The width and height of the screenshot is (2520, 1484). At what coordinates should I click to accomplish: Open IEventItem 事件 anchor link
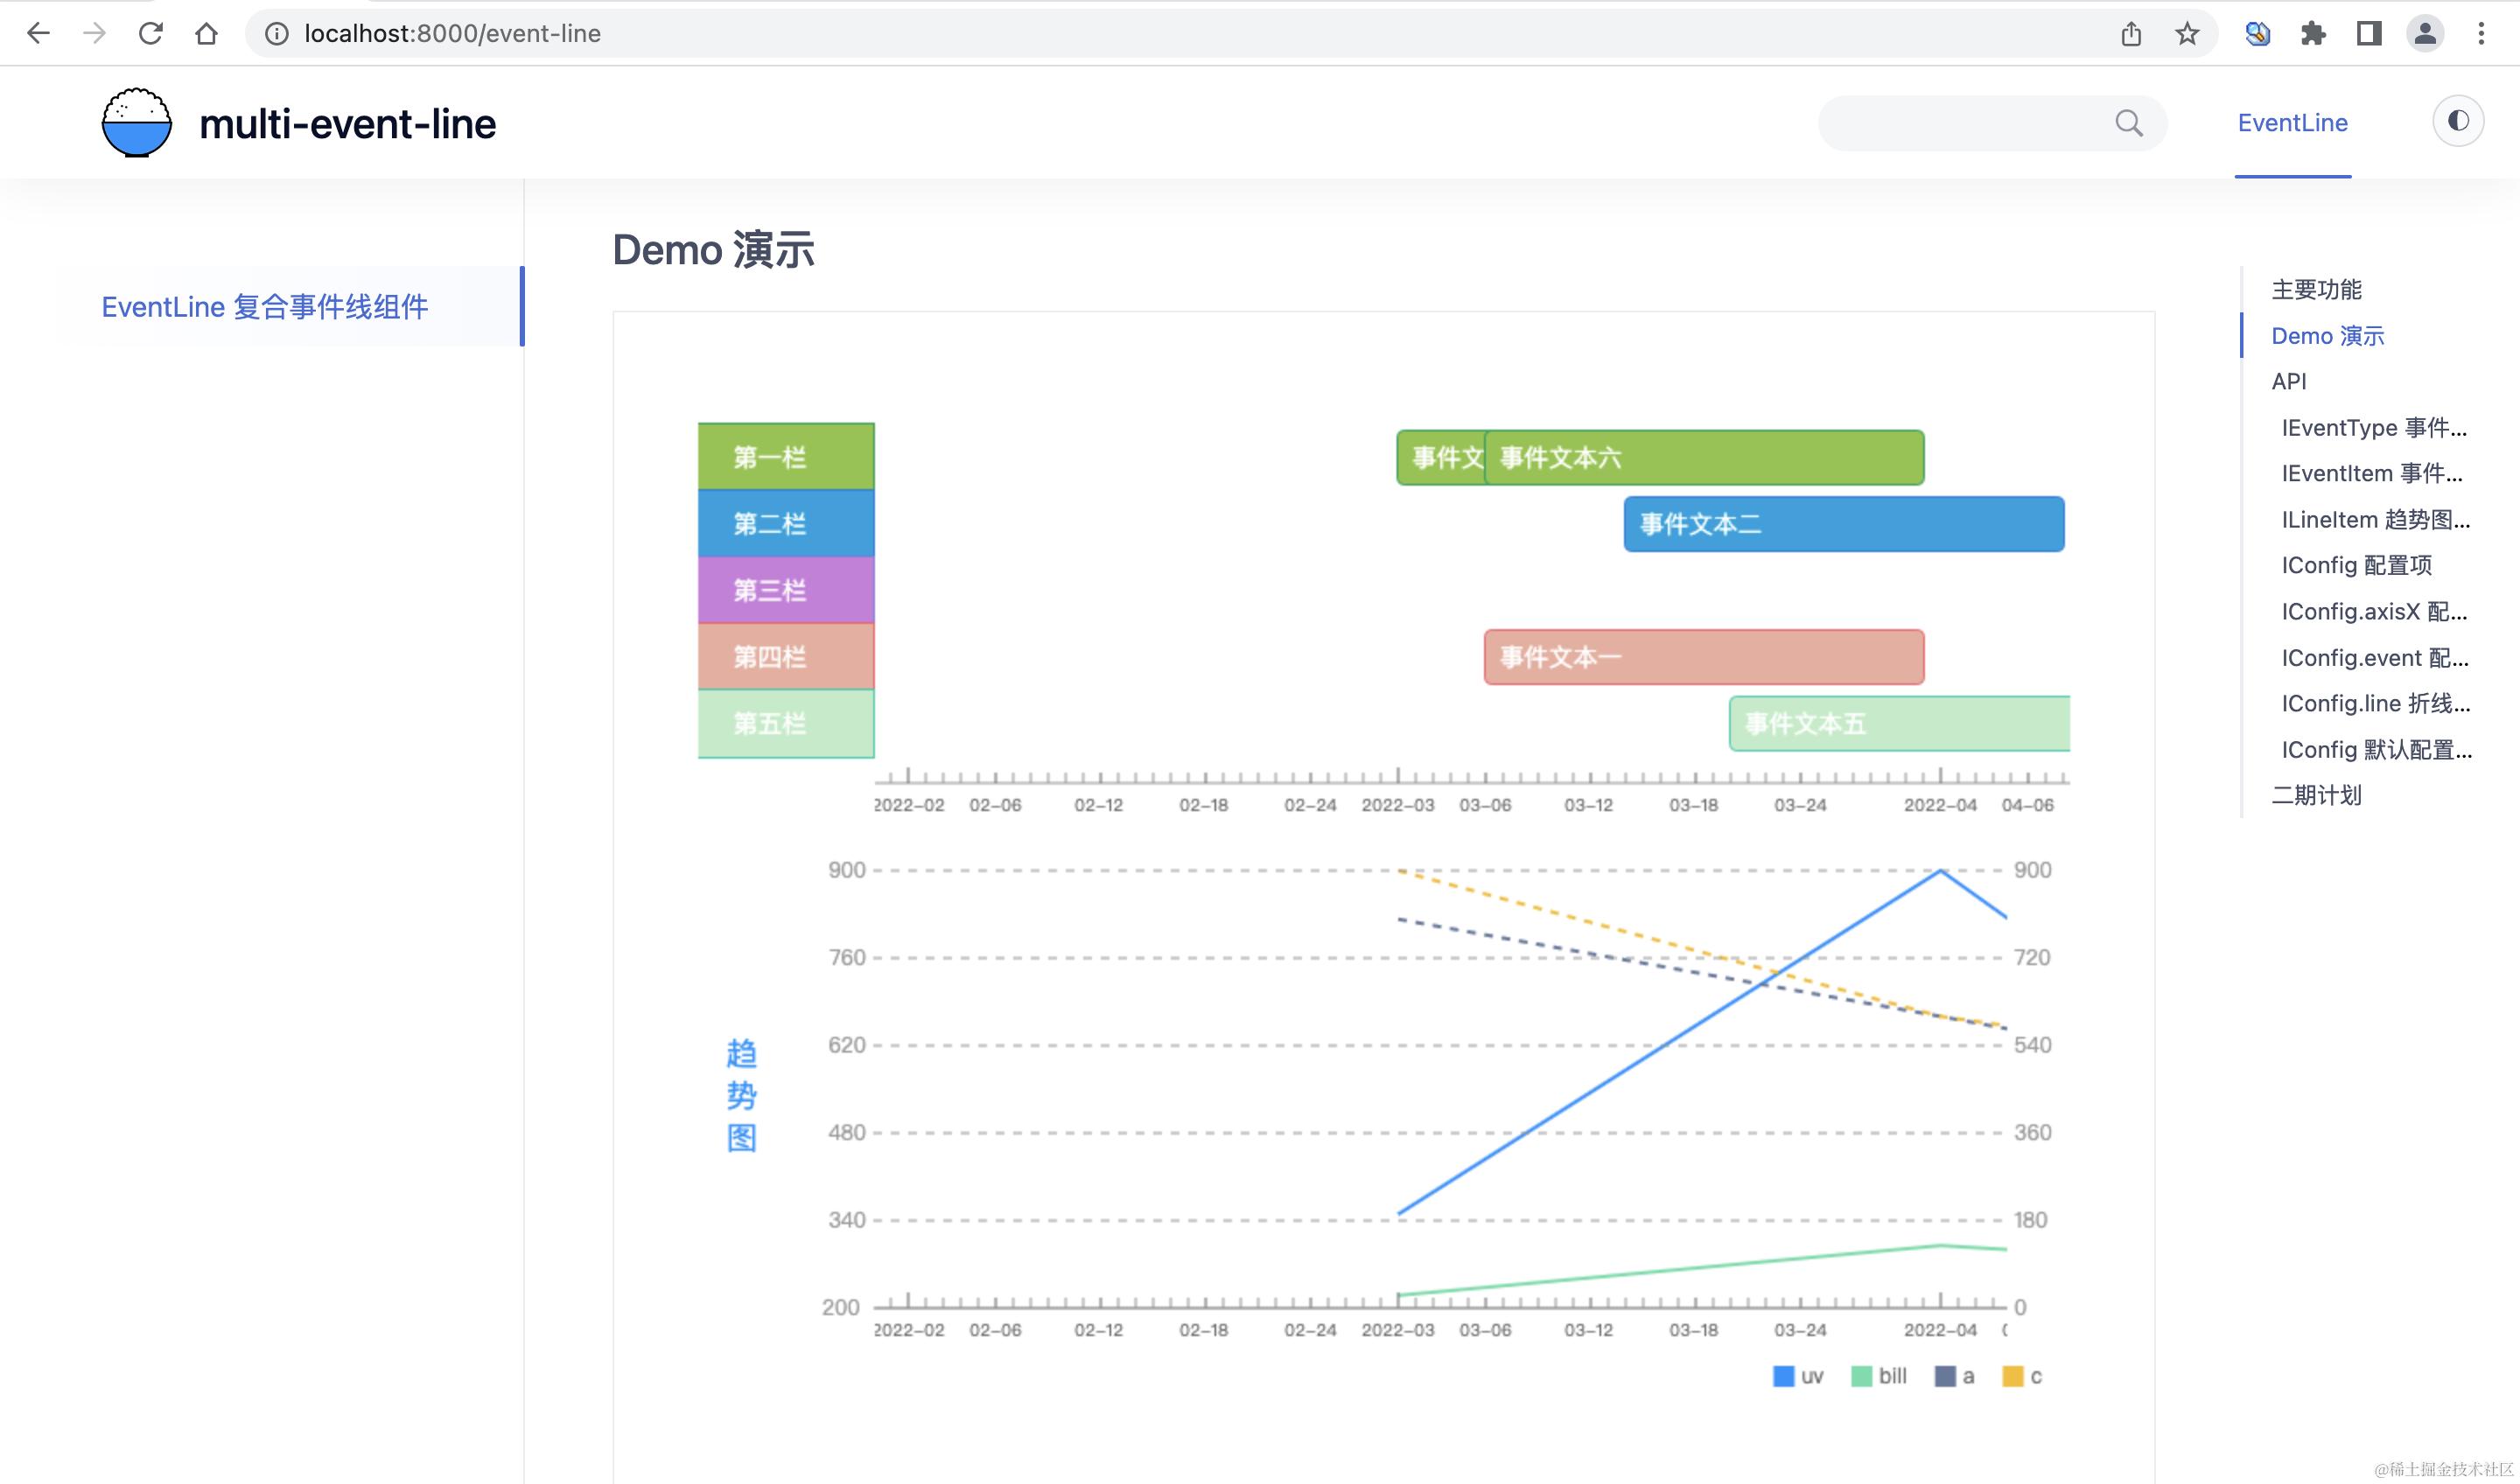pos(2372,473)
